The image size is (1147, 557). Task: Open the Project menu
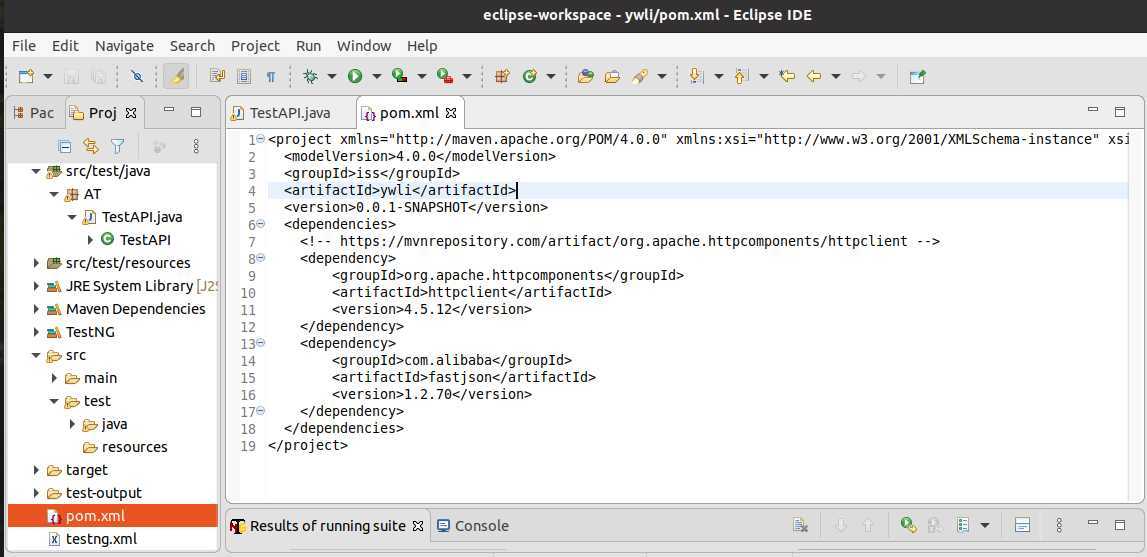pos(255,45)
